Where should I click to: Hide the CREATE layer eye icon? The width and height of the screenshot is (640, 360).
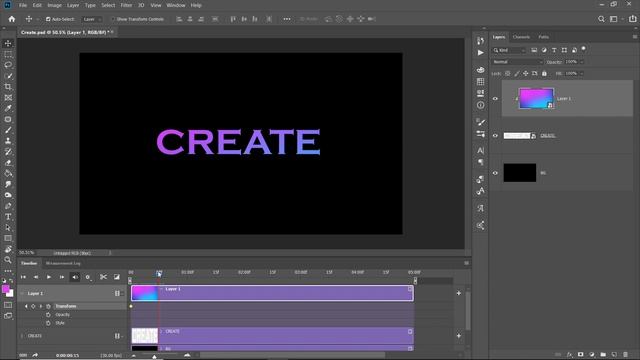click(x=495, y=136)
